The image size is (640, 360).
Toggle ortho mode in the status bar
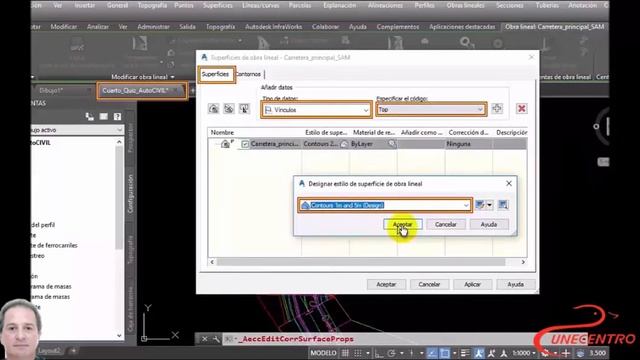click(x=379, y=353)
